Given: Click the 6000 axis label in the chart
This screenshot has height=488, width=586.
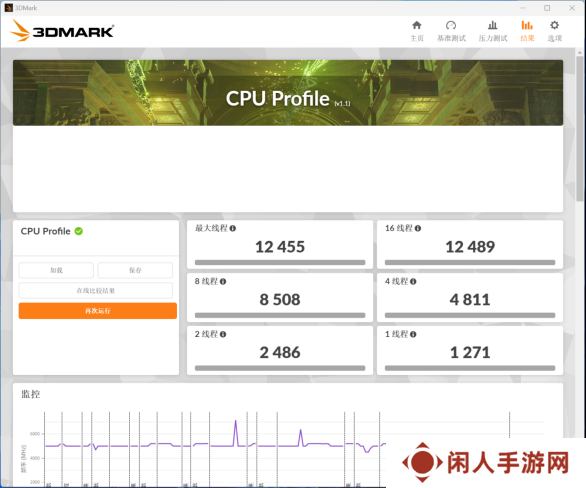Looking at the screenshot, I should click(x=35, y=434).
